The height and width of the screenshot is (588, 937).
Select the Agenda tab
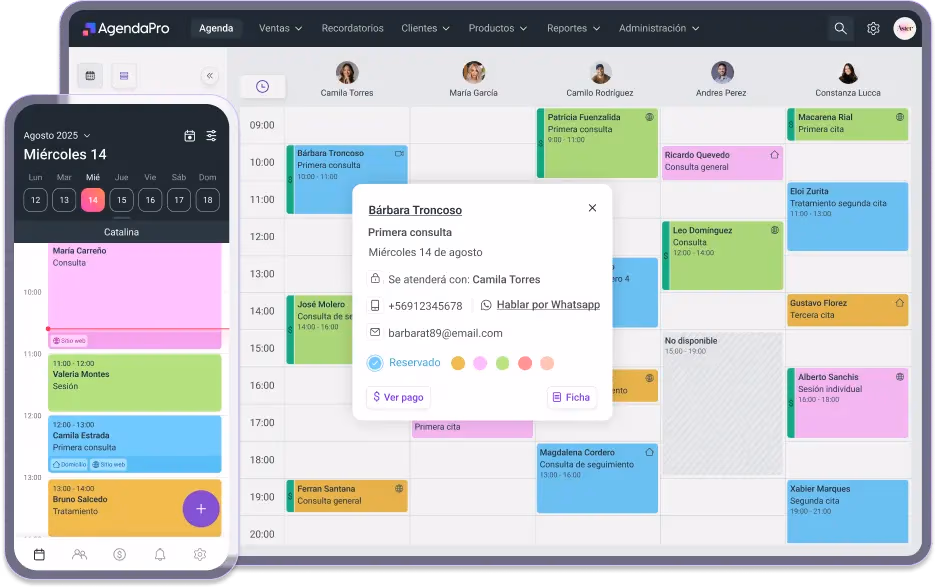click(216, 29)
